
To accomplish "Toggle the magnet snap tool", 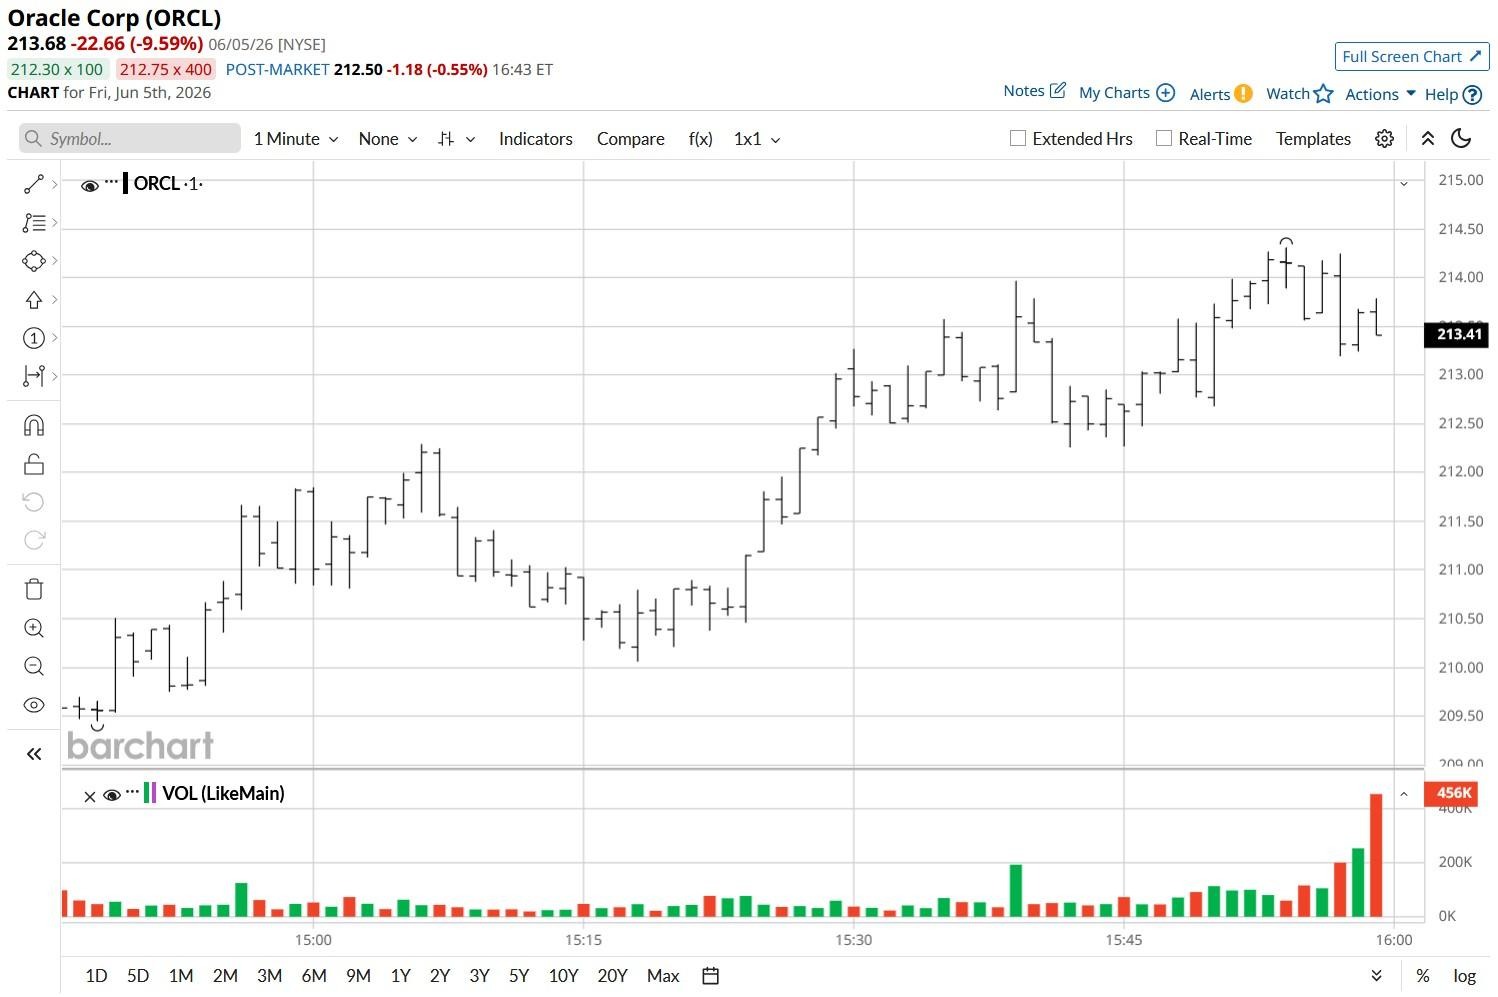I will coord(33,426).
